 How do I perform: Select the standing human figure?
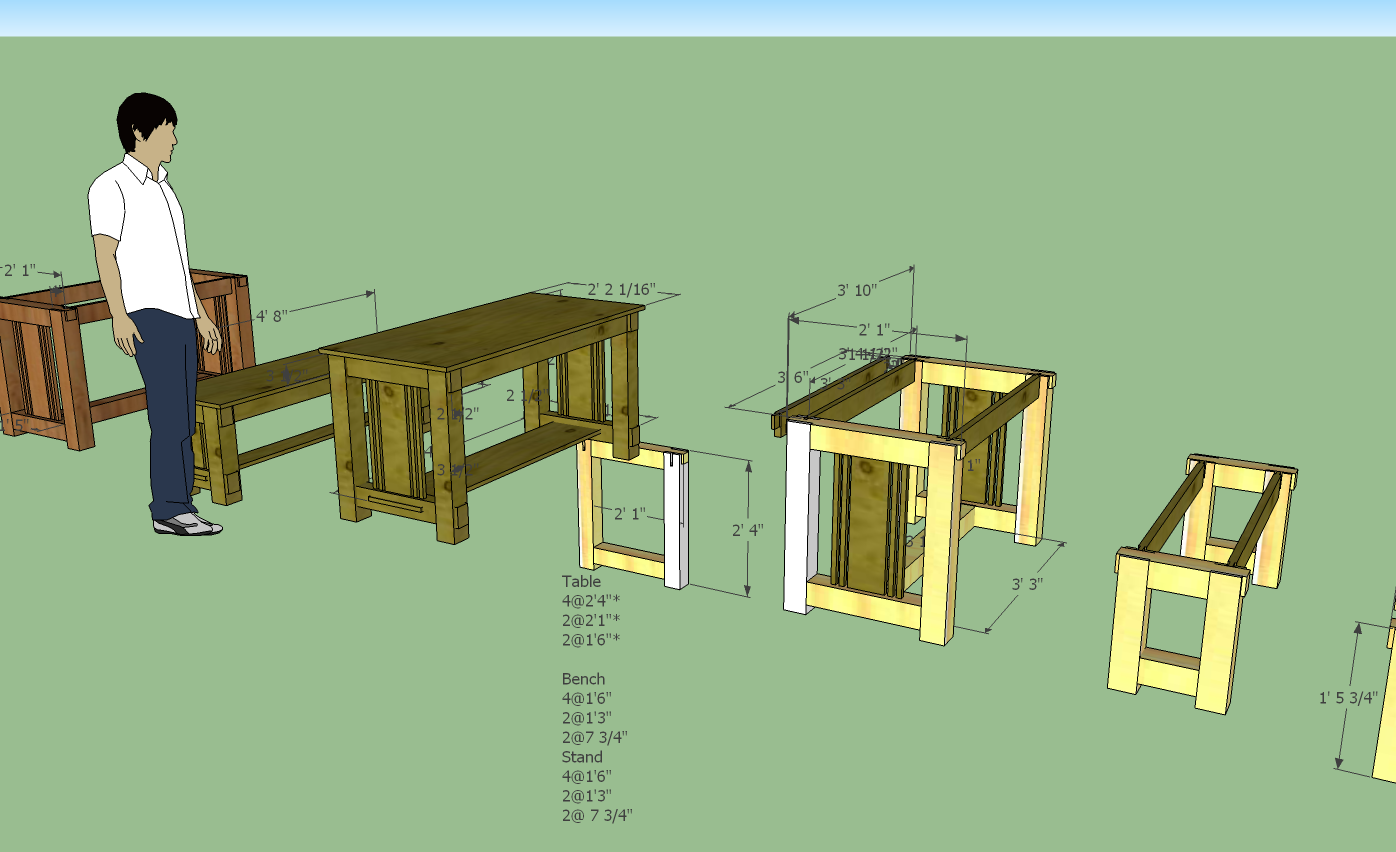(156, 315)
